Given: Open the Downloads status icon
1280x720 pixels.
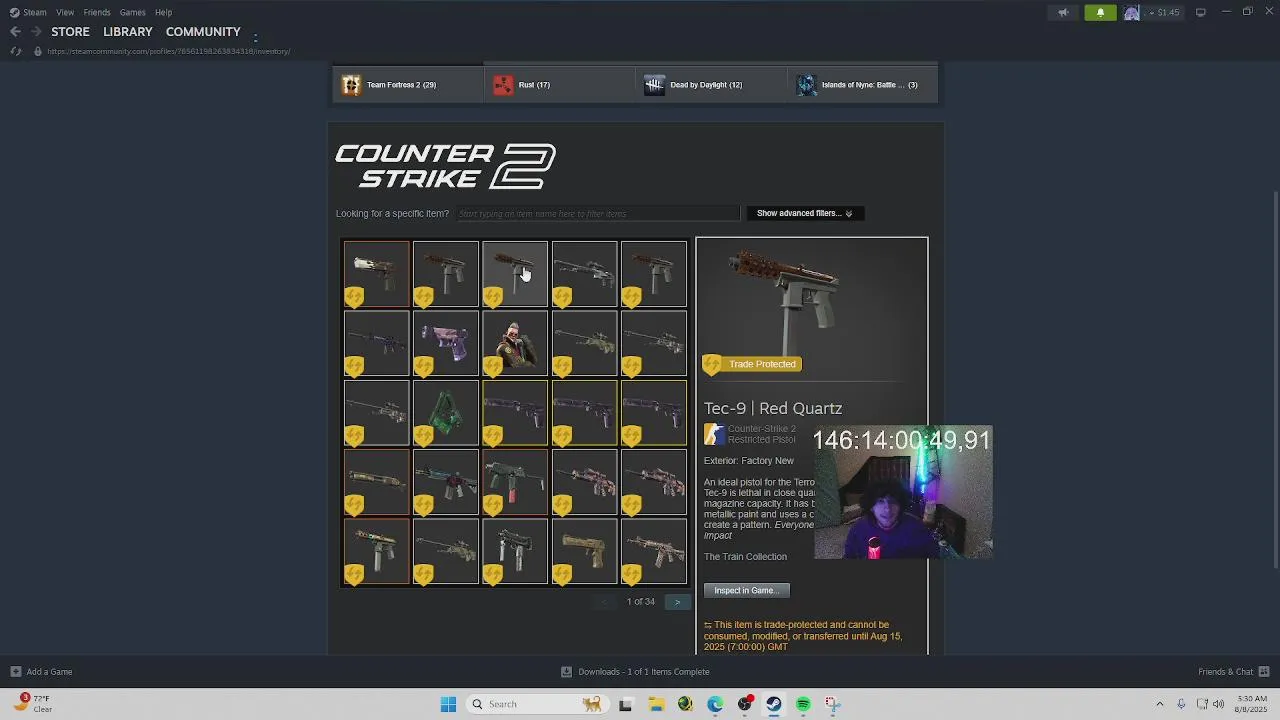Looking at the screenshot, I should click(566, 672).
